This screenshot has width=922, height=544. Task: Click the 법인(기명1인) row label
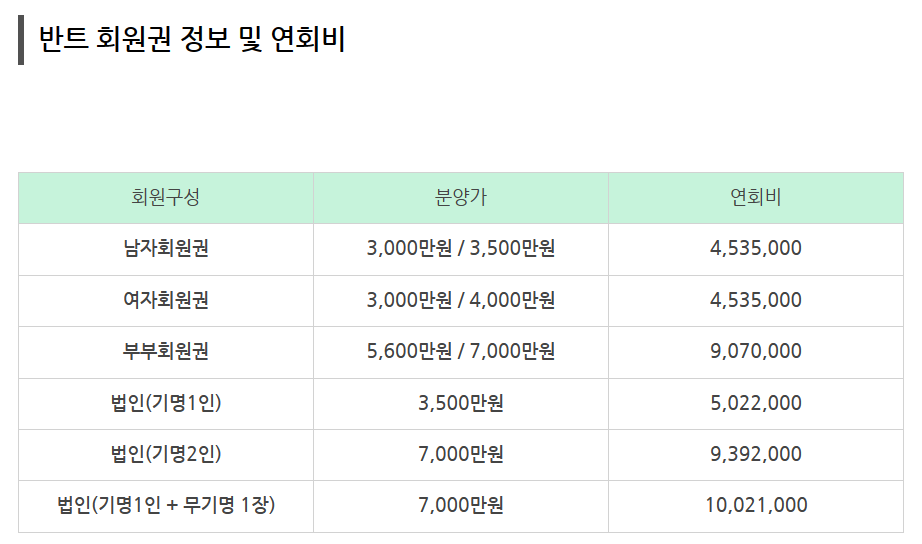tap(166, 403)
